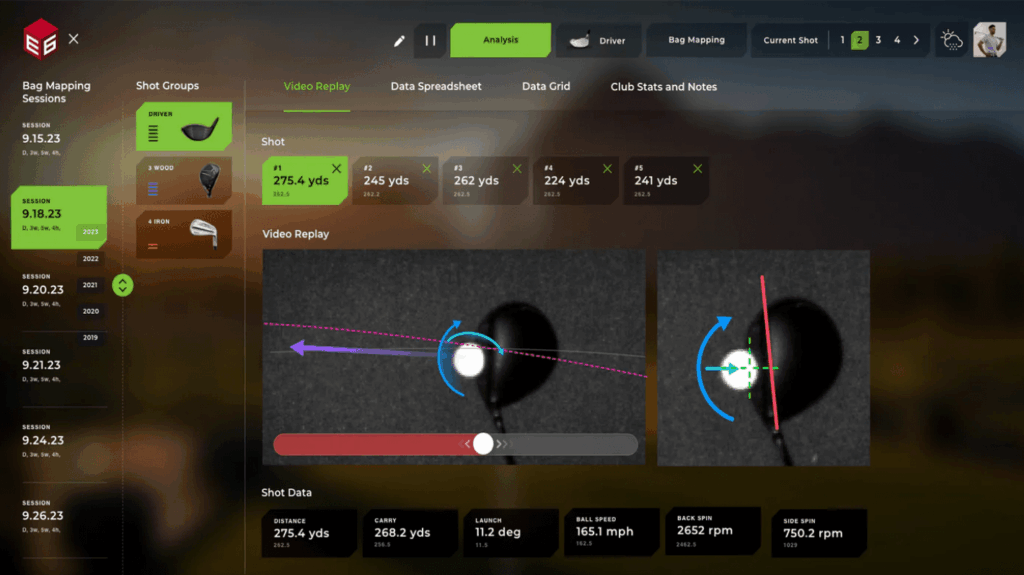Click the video replay scrubber handle
Viewport: 1024px width, 575px height.
point(483,444)
